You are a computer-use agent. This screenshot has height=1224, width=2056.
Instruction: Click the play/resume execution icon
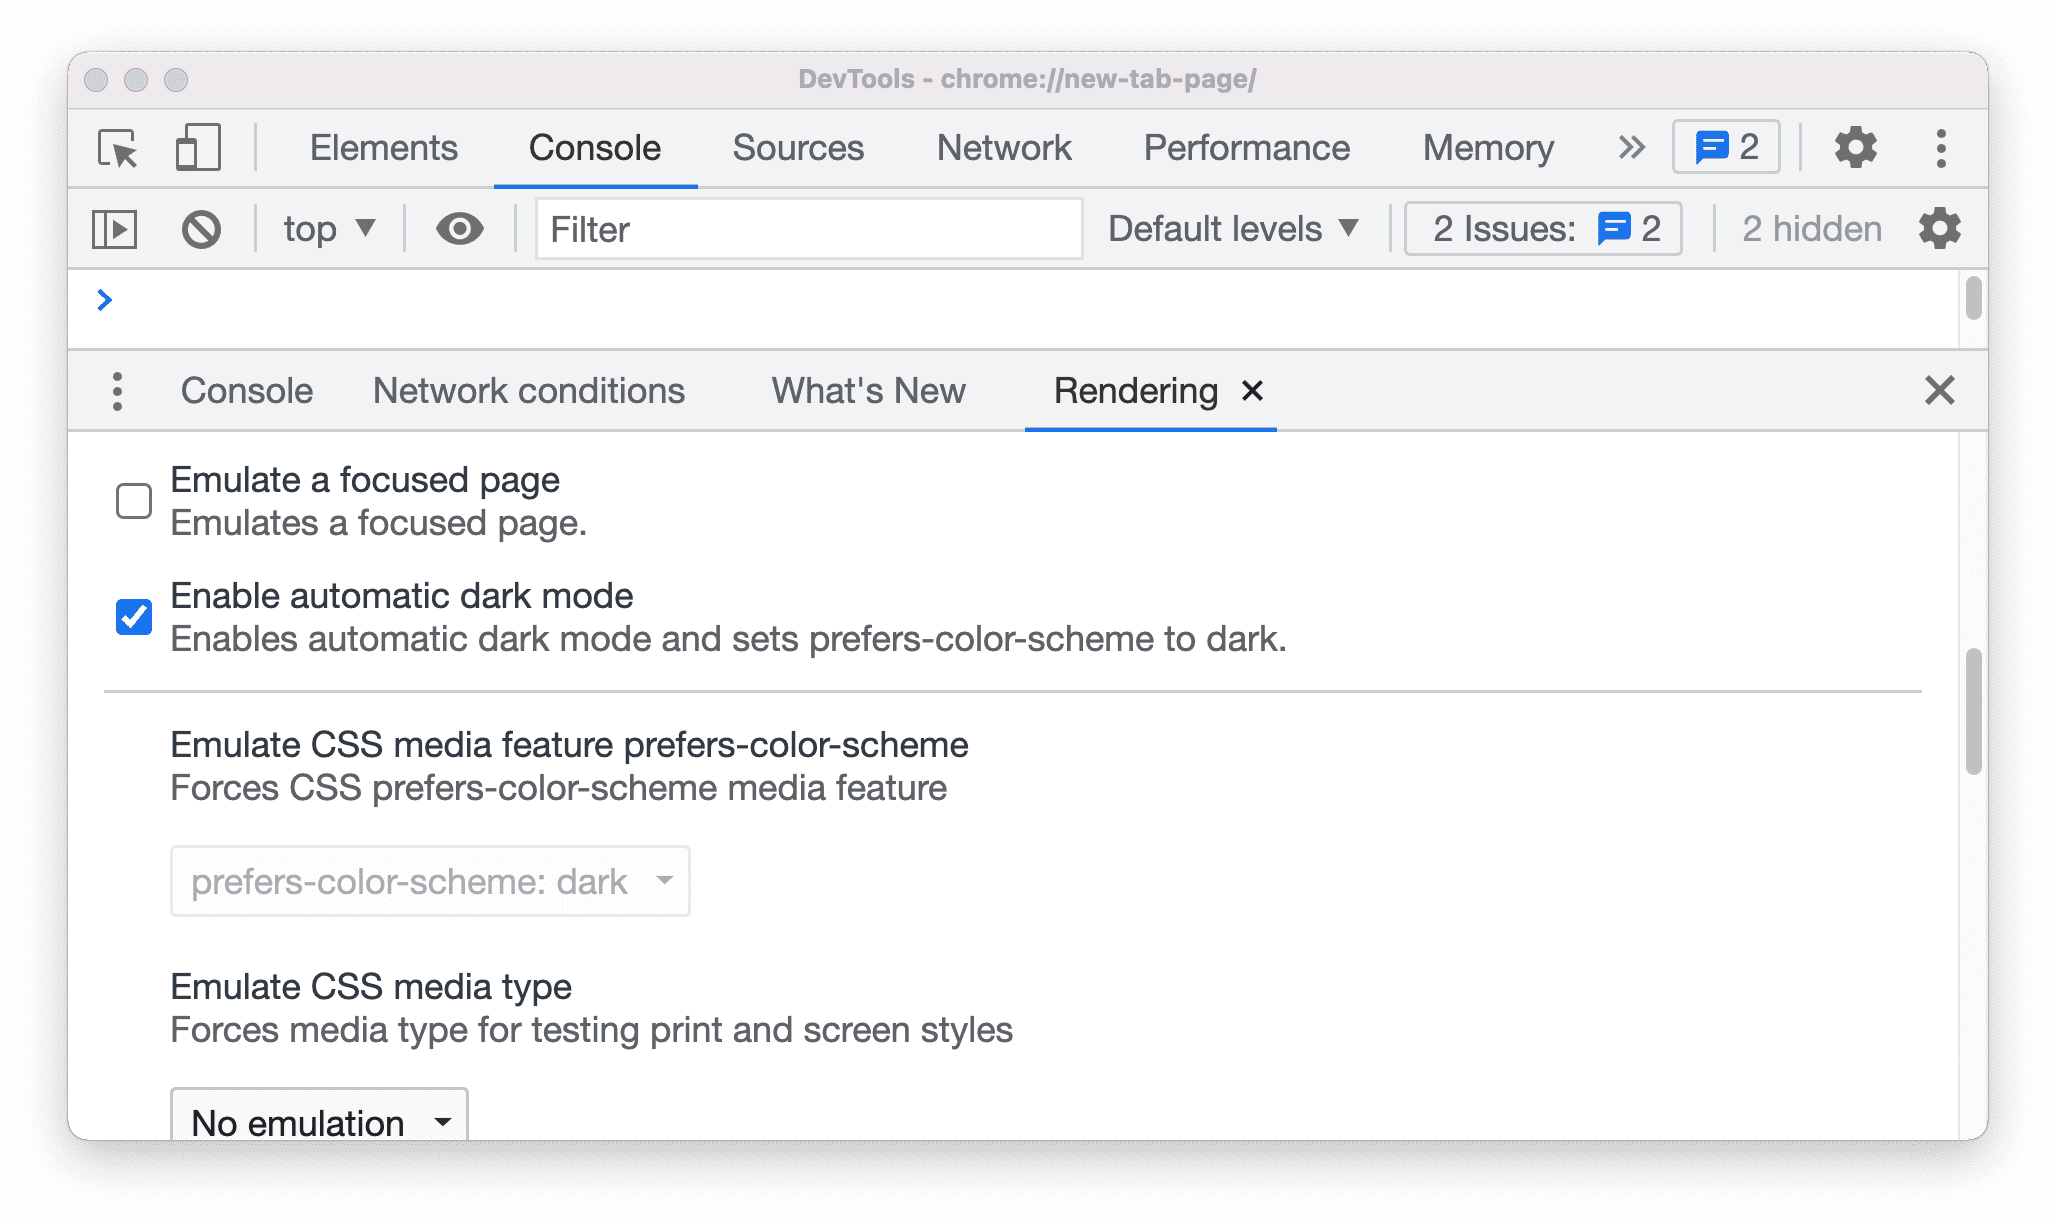coord(117,229)
